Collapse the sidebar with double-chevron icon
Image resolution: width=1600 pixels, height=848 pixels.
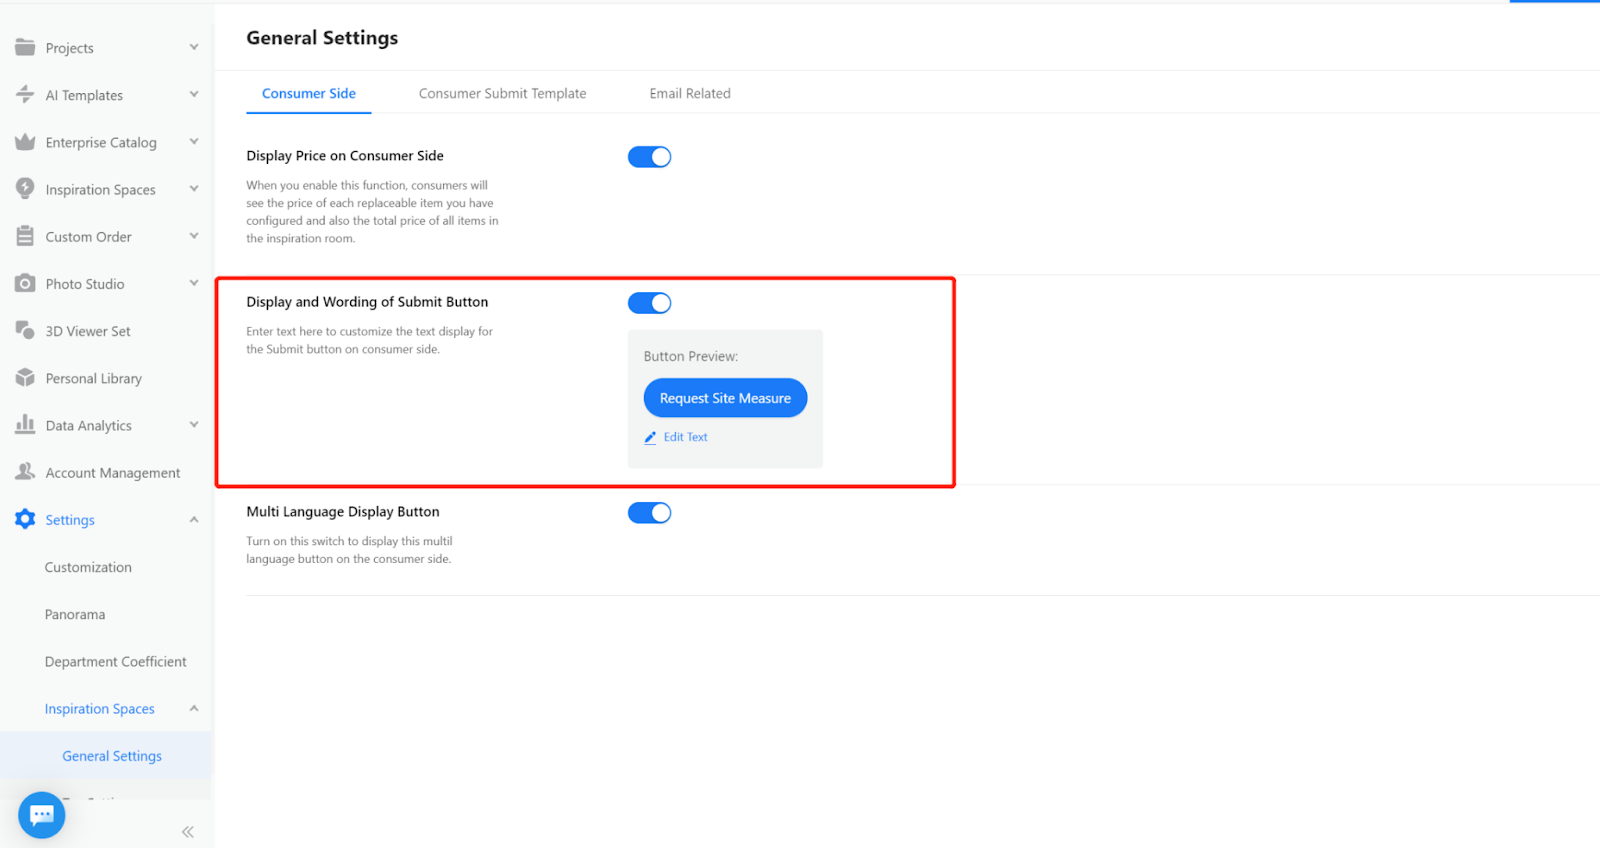[187, 831]
